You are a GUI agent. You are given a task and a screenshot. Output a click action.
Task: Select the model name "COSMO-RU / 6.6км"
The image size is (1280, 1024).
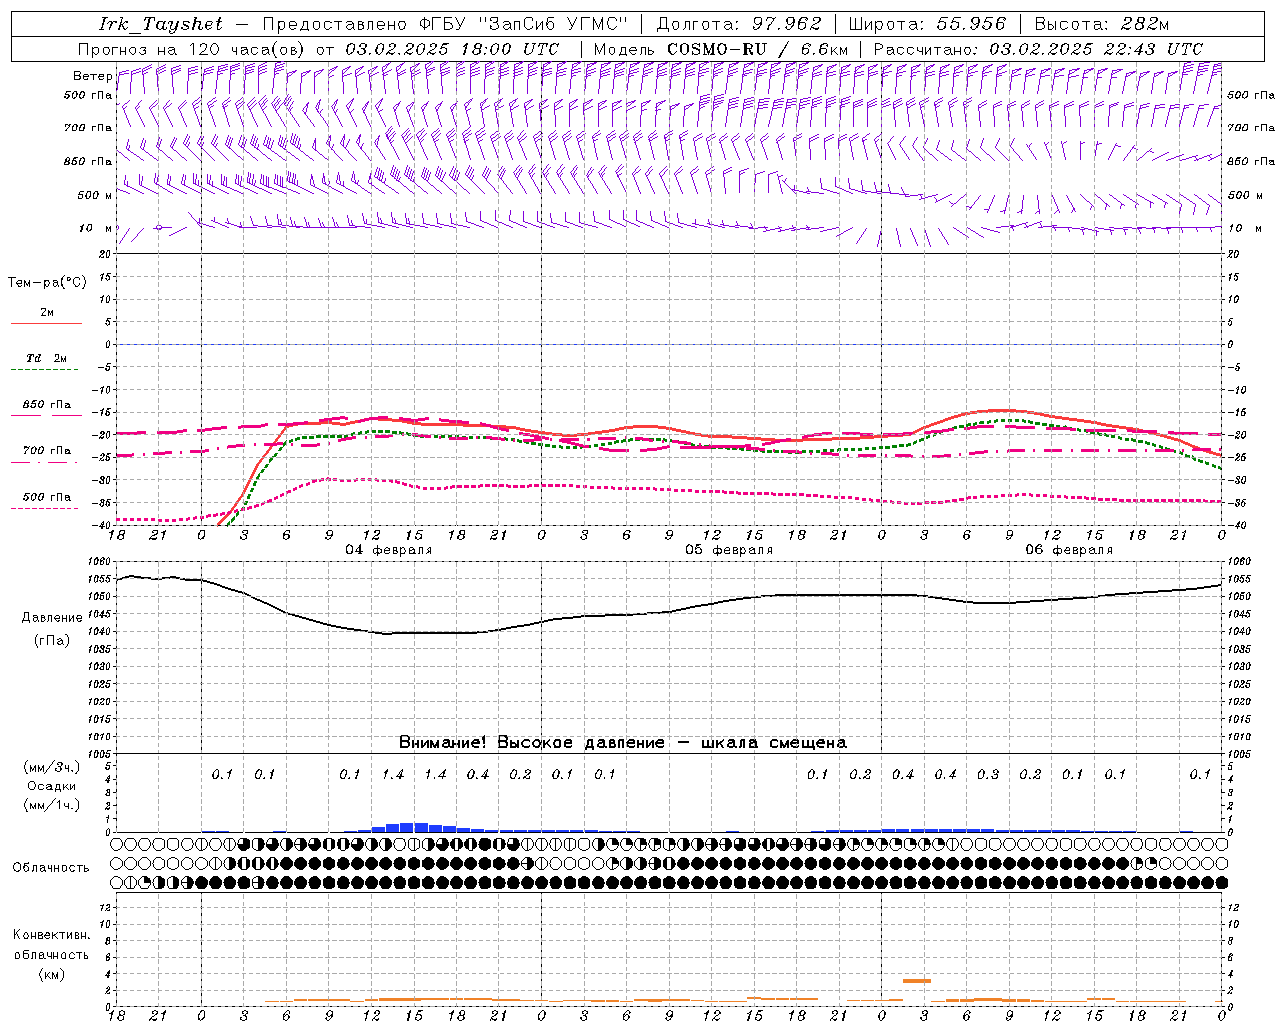tap(757, 49)
